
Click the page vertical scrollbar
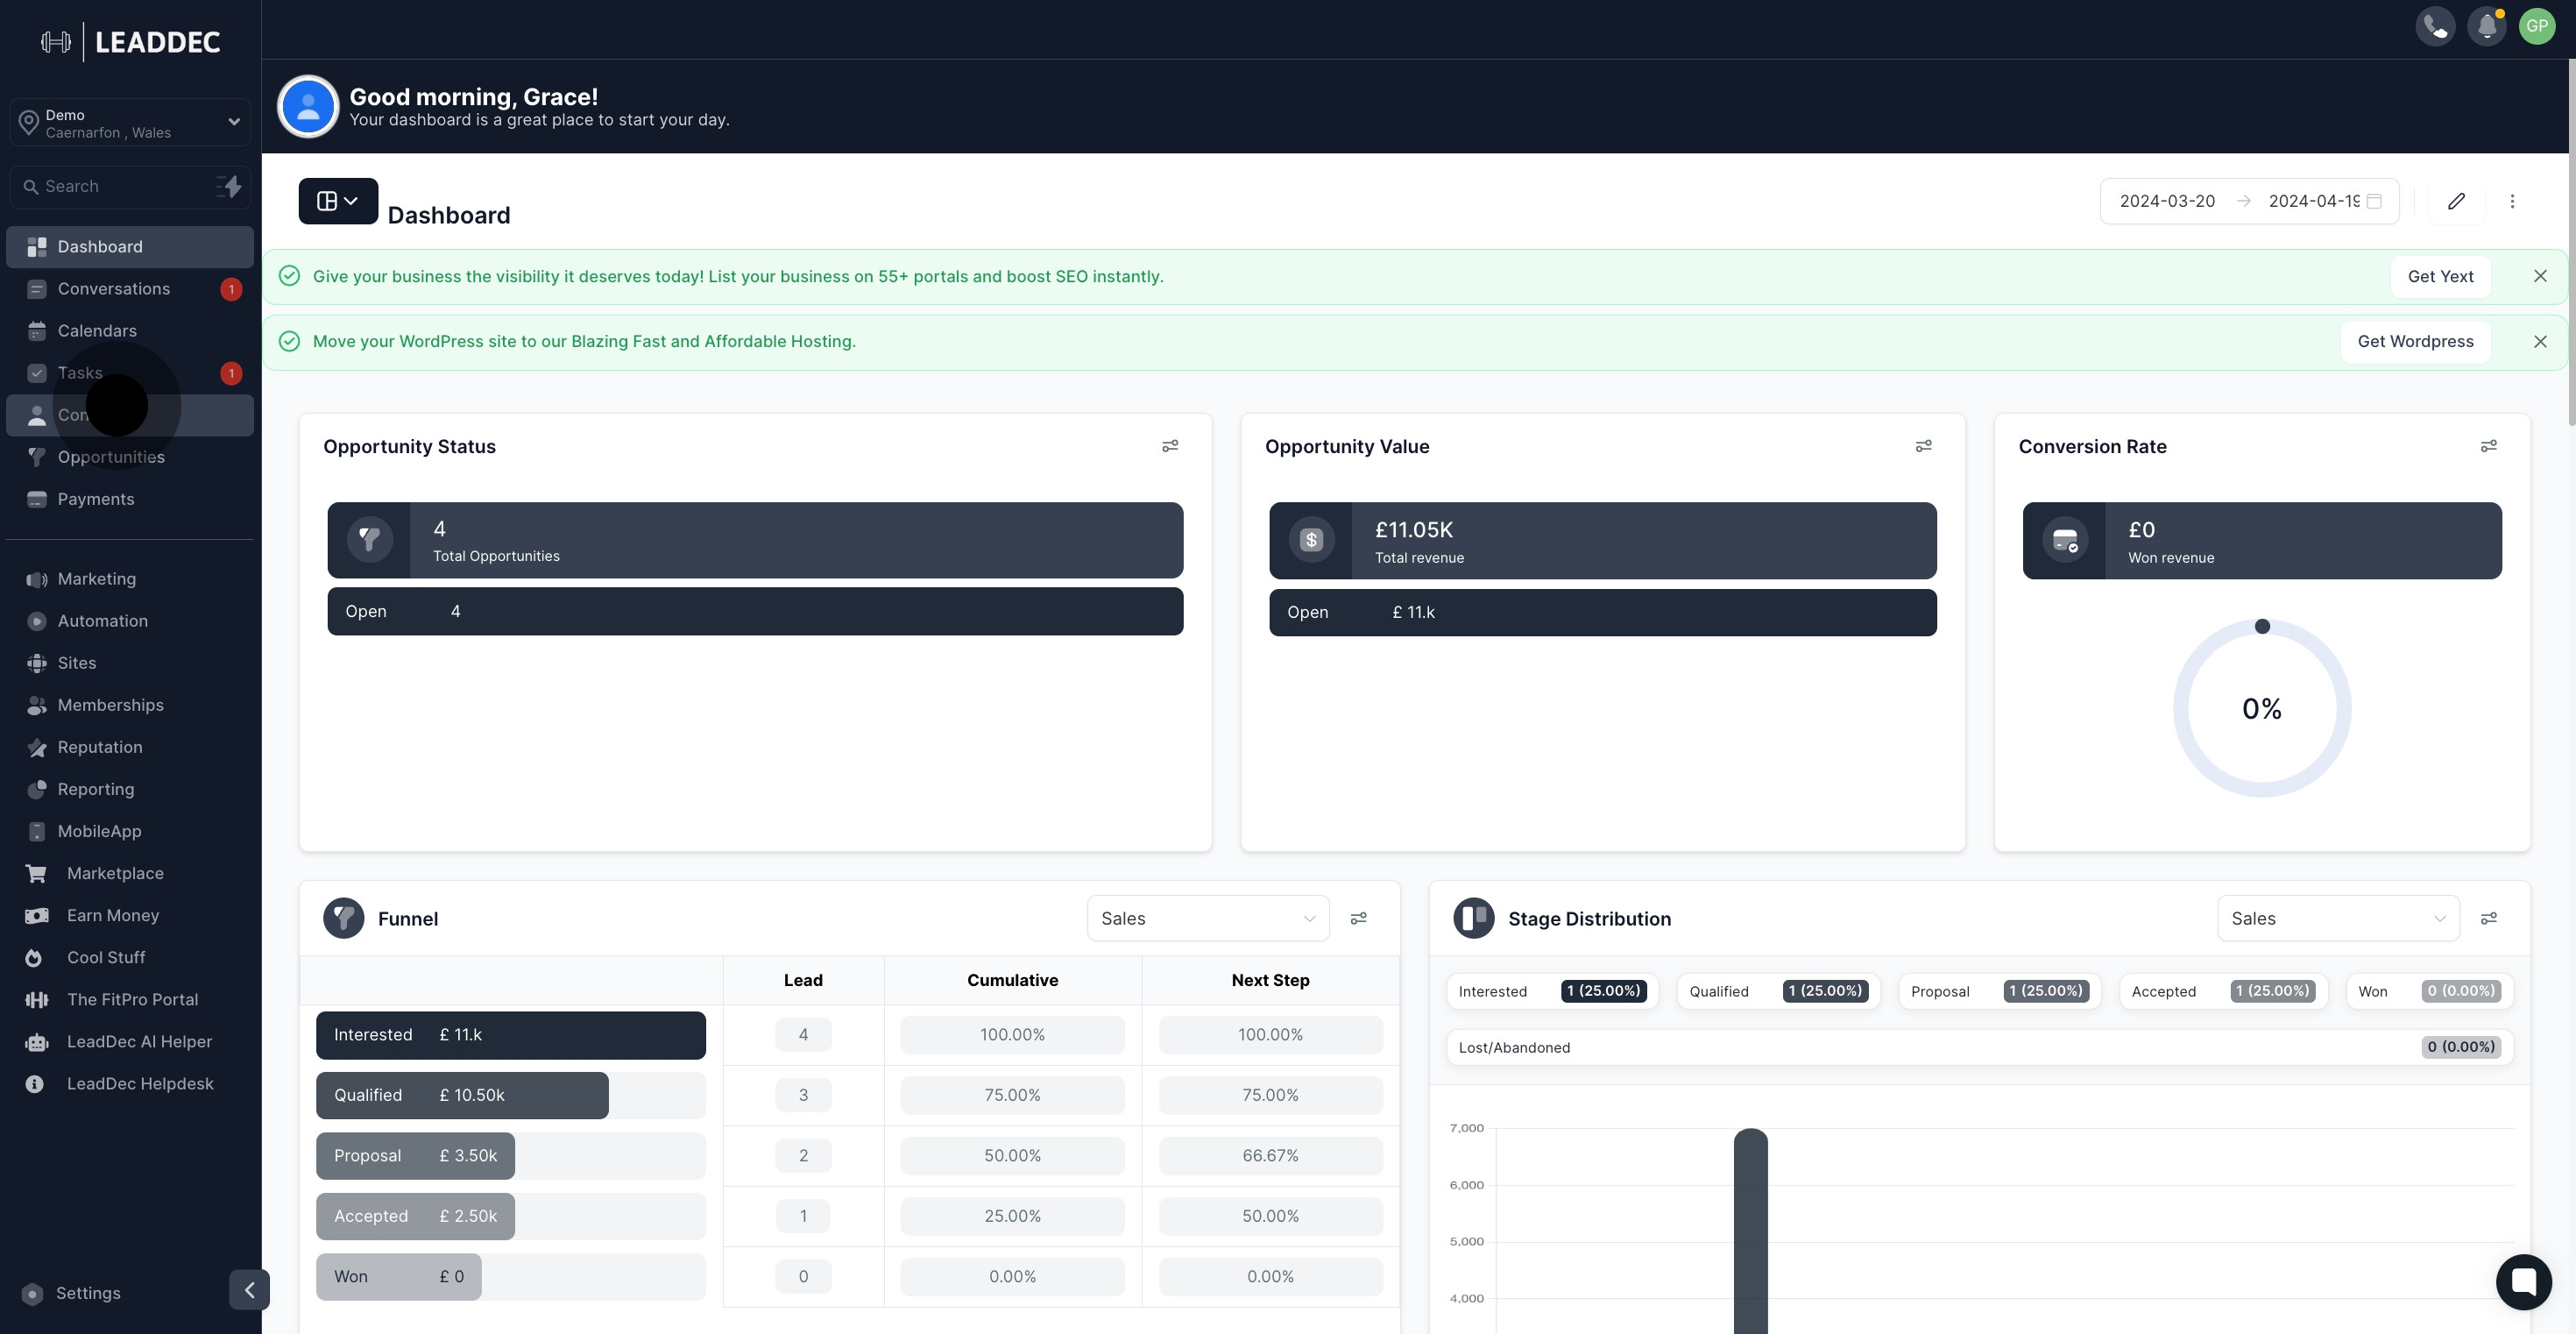tap(2571, 243)
